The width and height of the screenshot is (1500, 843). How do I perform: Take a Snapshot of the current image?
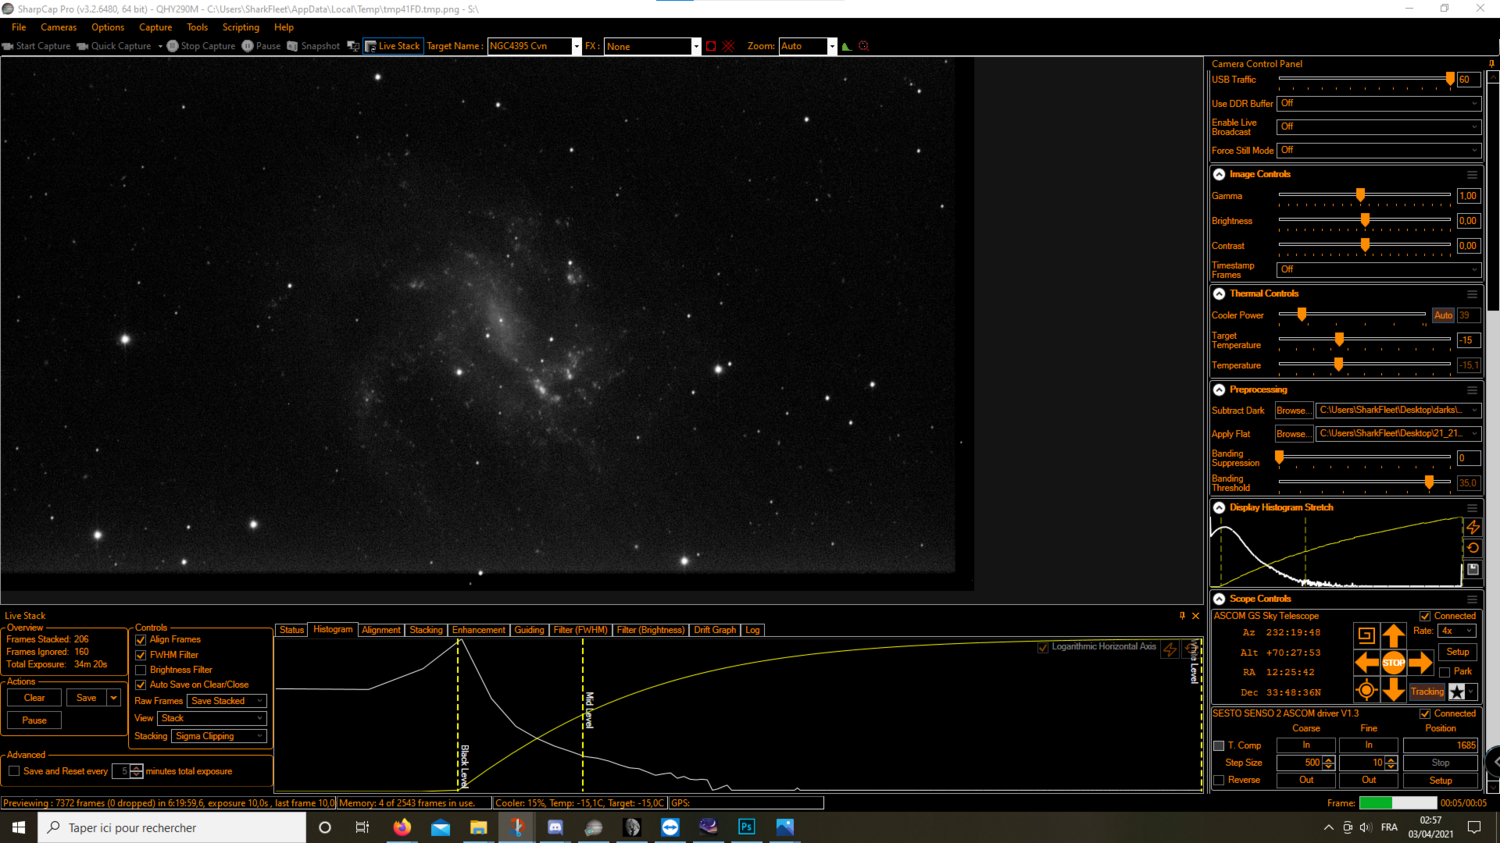point(313,46)
